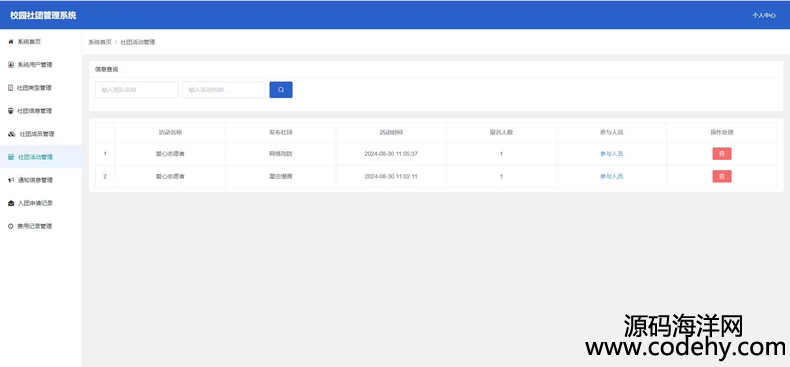The width and height of the screenshot is (790, 367).
Task: Click the 信息查询 panel heading
Action: pyautogui.click(x=107, y=69)
